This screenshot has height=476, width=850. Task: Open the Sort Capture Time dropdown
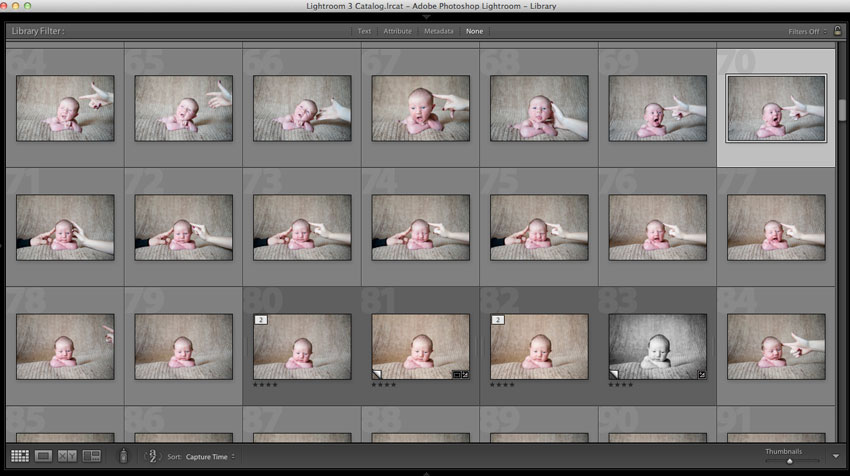point(210,456)
